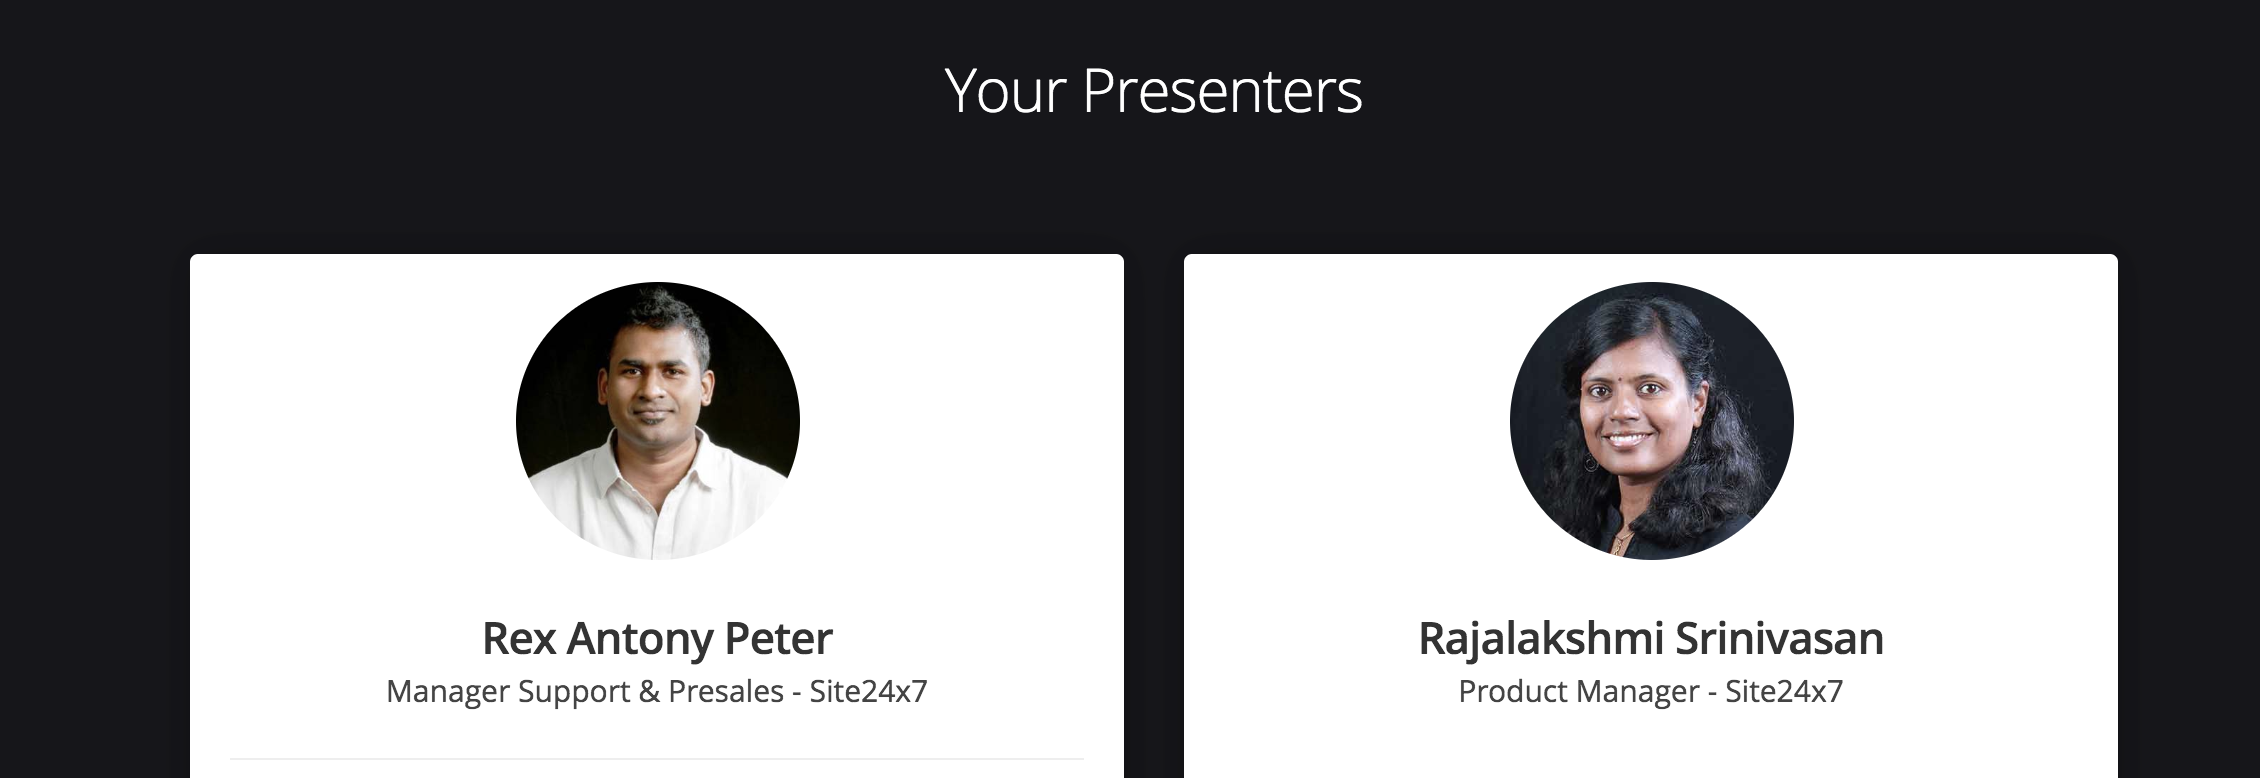Click the "Your Presenters" section heading
Viewport: 2260px width, 778px height.
click(1152, 91)
